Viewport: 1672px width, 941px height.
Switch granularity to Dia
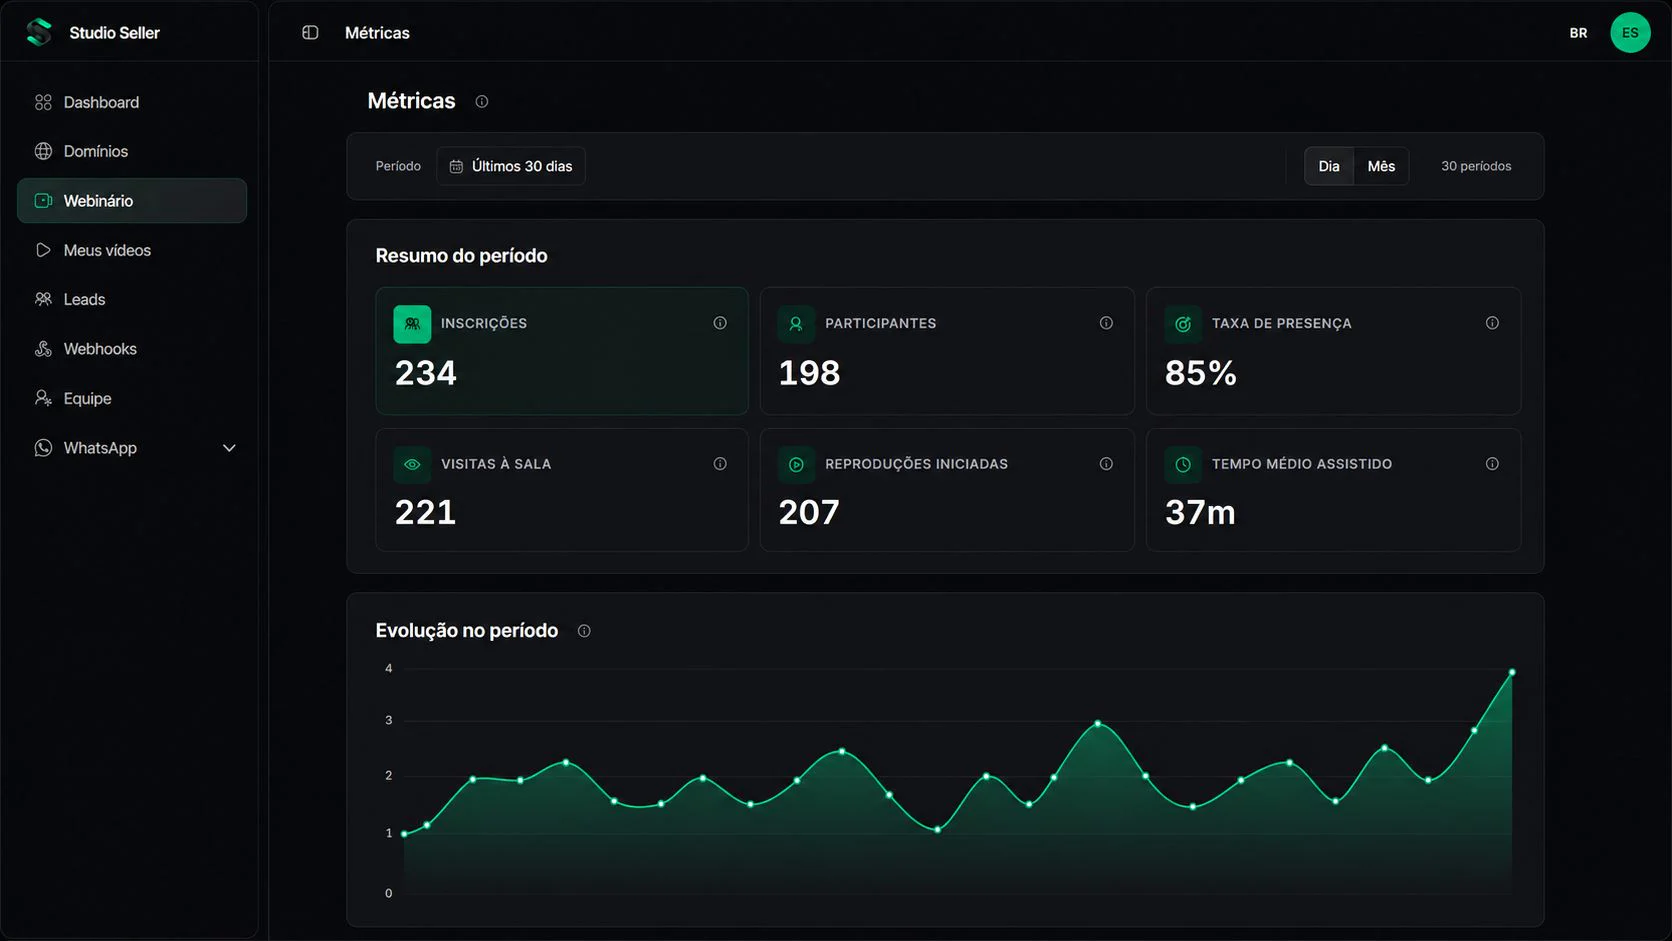click(x=1329, y=166)
